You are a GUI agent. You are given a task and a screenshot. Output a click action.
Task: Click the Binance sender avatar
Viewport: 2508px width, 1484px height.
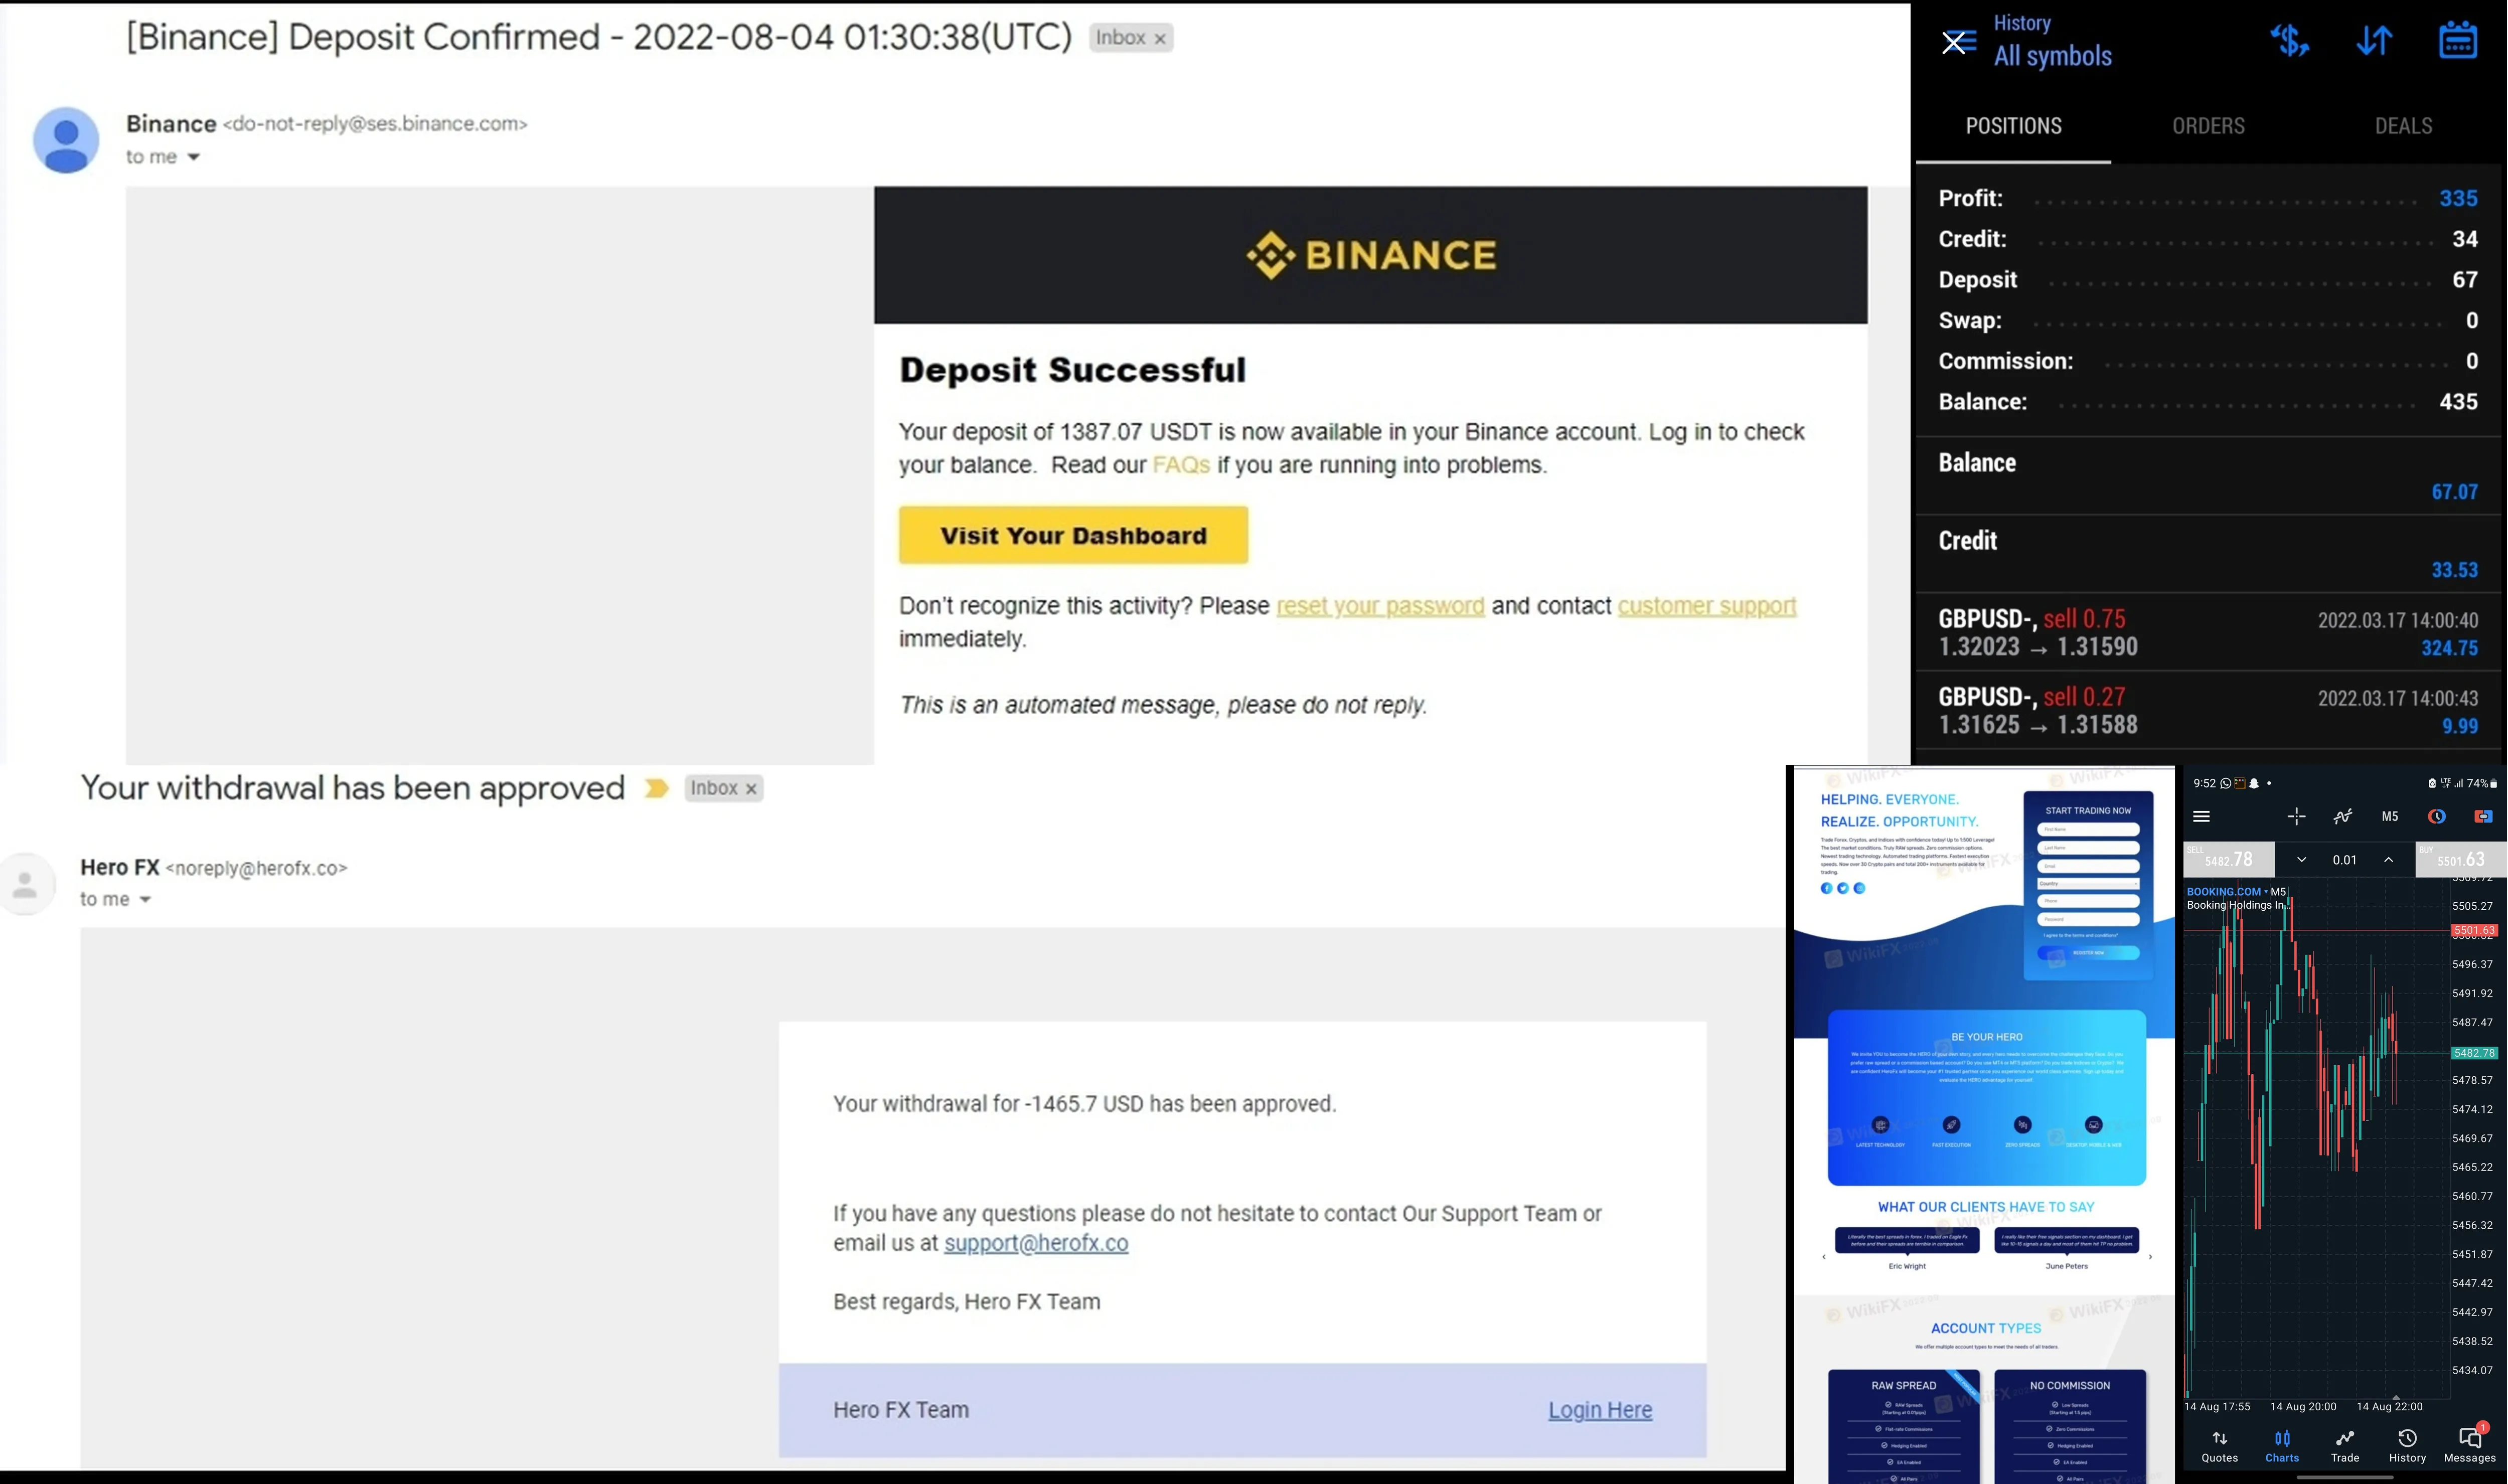pos(66,140)
